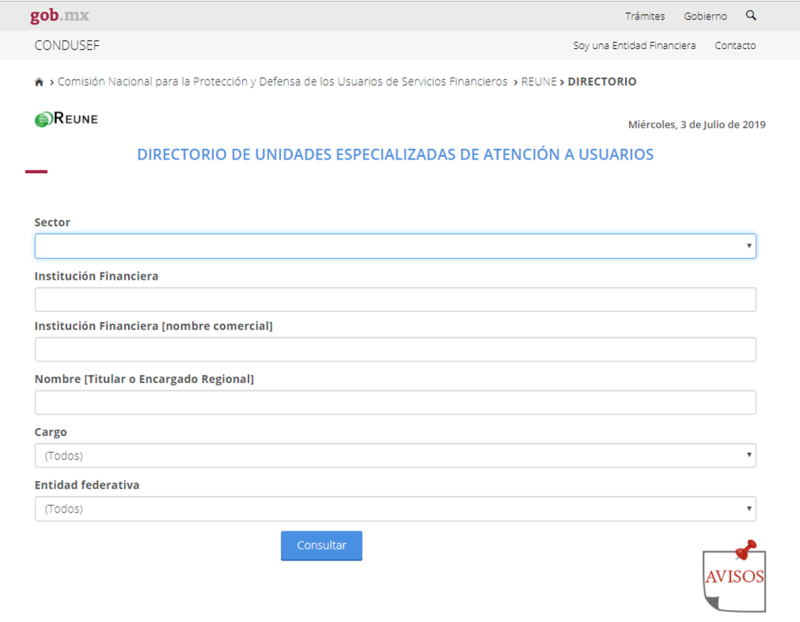Follow the Comisión Nacional breadcrumb link

282,82
